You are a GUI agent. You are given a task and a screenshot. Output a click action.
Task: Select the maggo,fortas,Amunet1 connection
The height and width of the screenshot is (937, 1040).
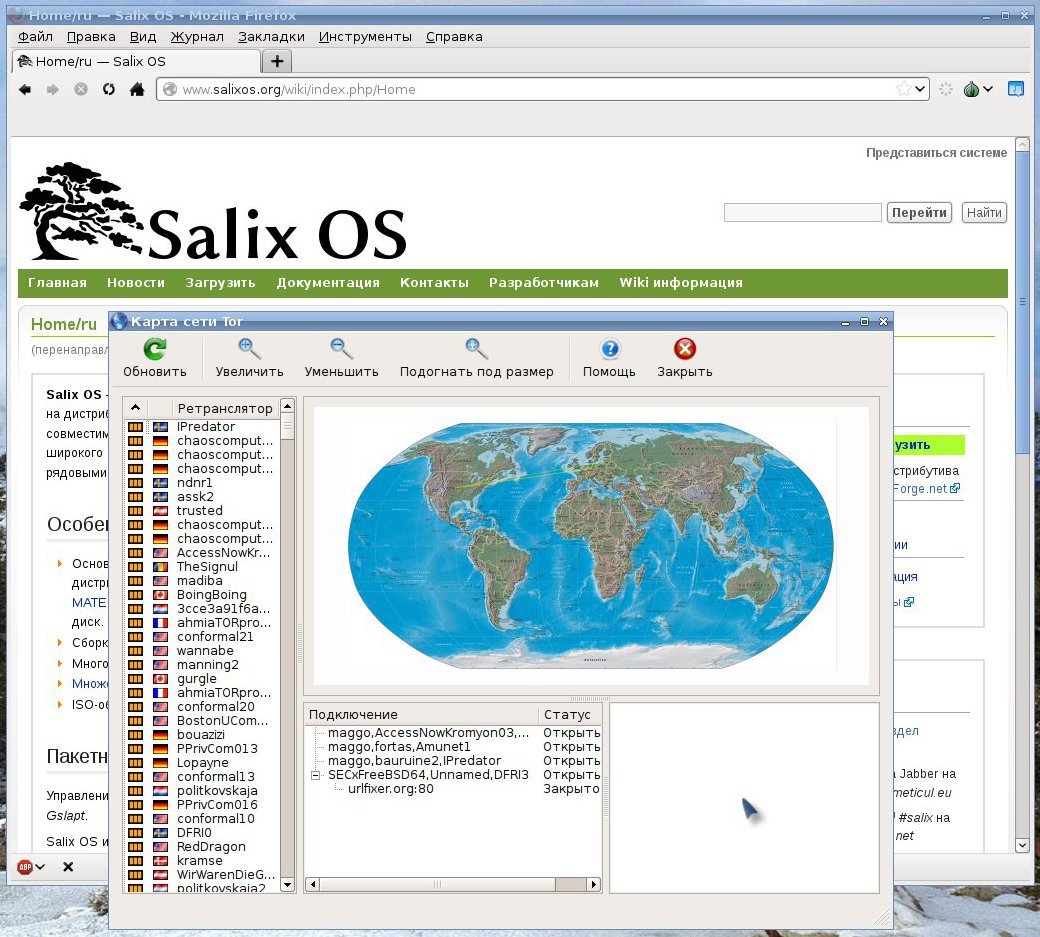[399, 747]
